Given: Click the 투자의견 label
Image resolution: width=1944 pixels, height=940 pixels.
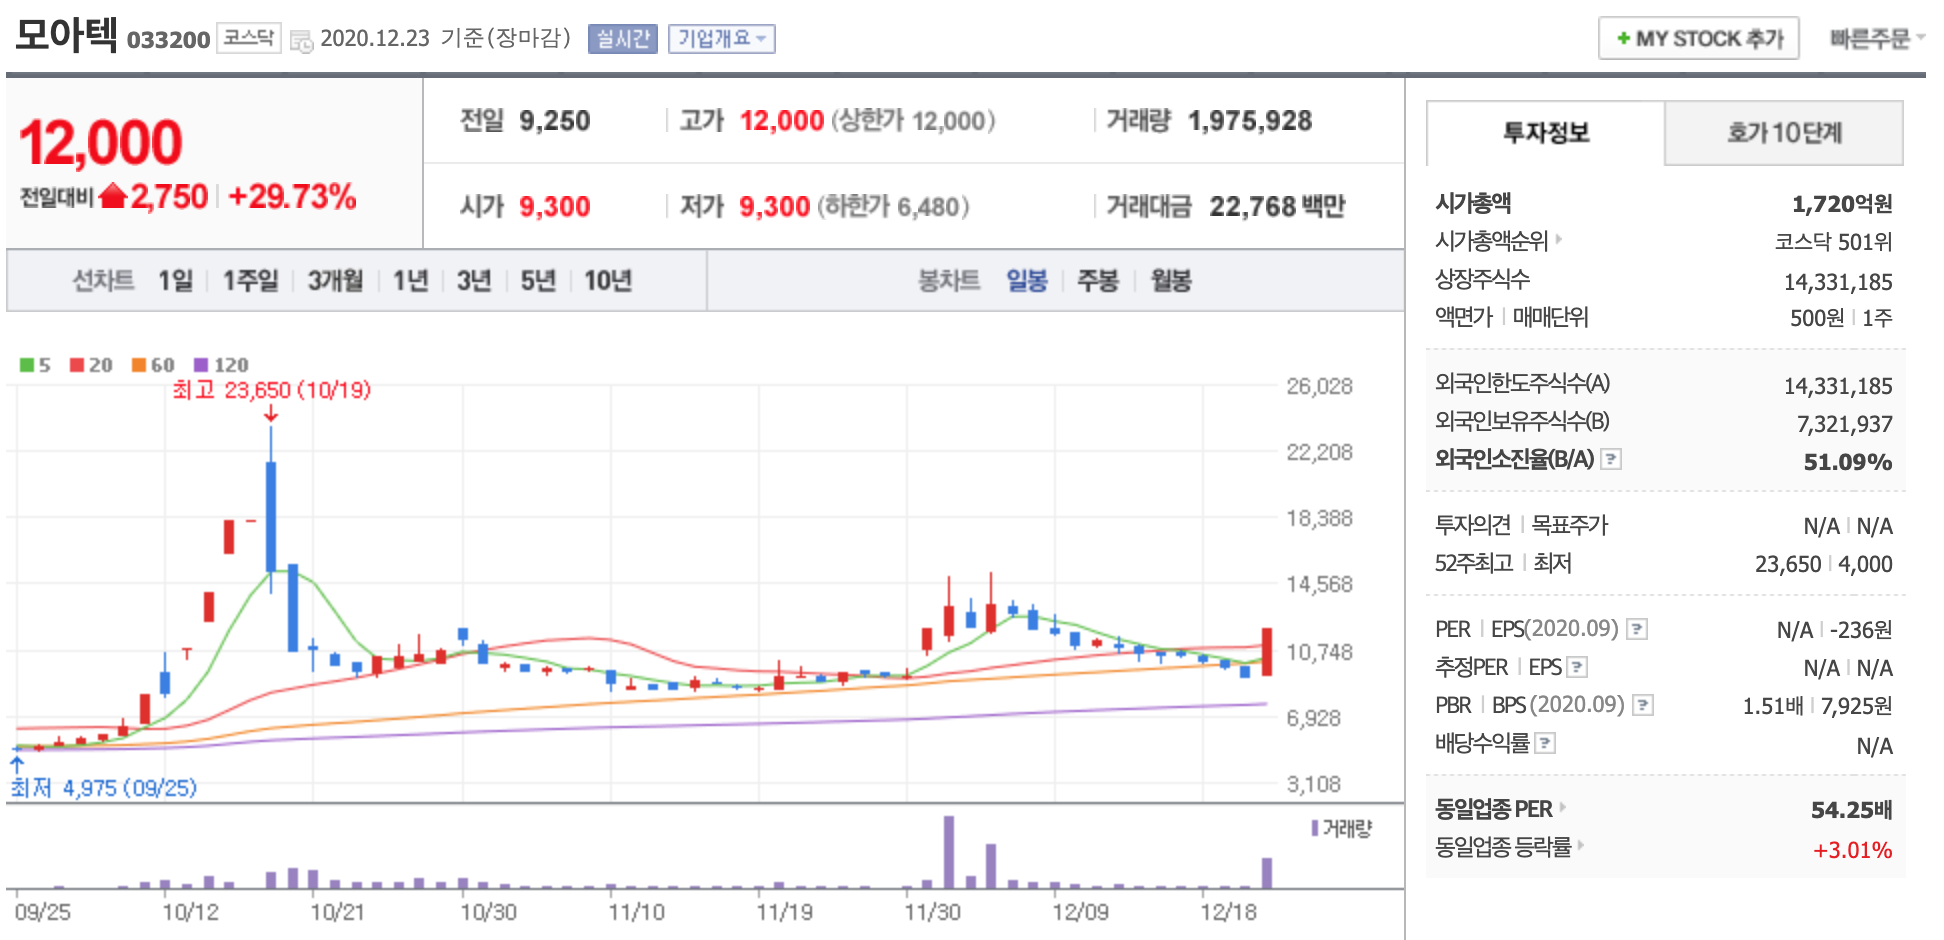Looking at the screenshot, I should (1473, 525).
